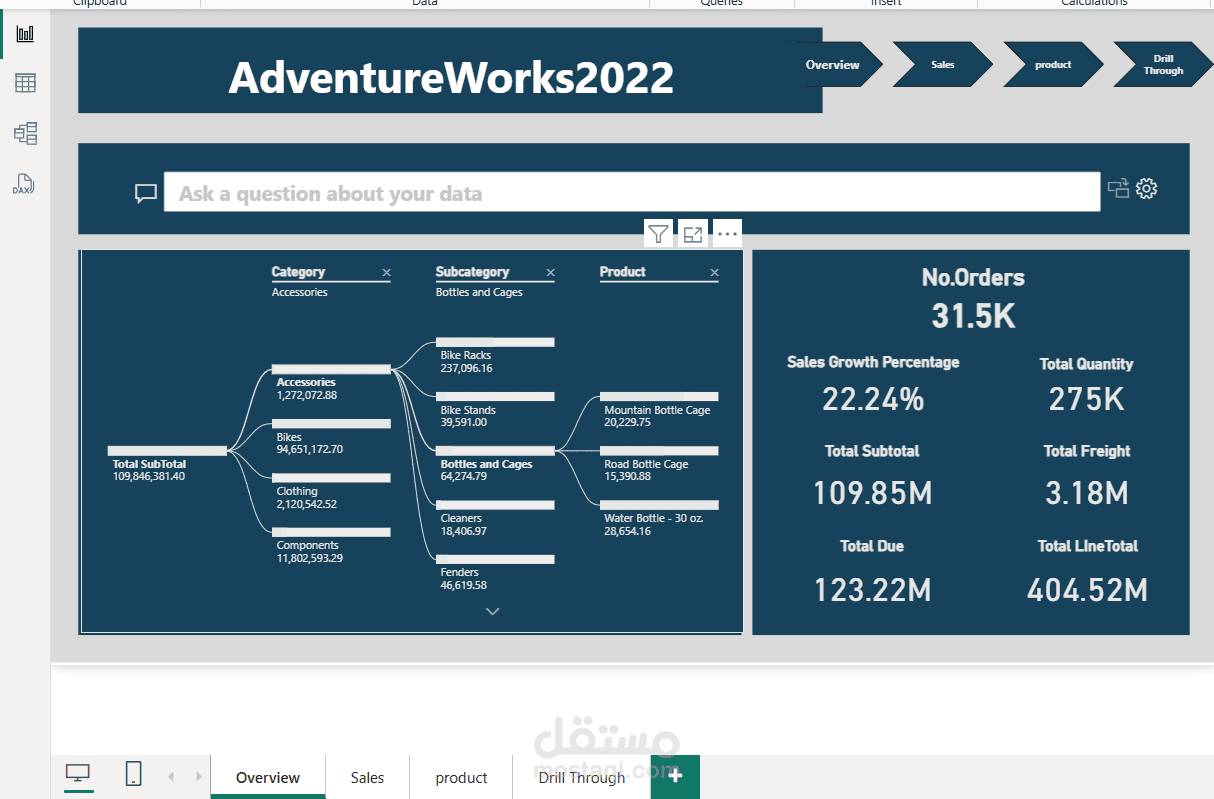Click Total Due 123.22M card

872,571
